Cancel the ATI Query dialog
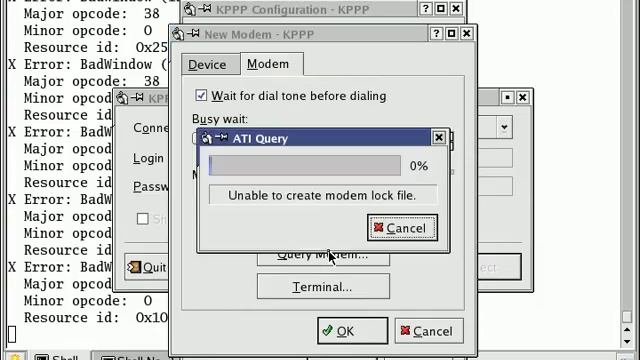640x360 pixels. tap(402, 228)
